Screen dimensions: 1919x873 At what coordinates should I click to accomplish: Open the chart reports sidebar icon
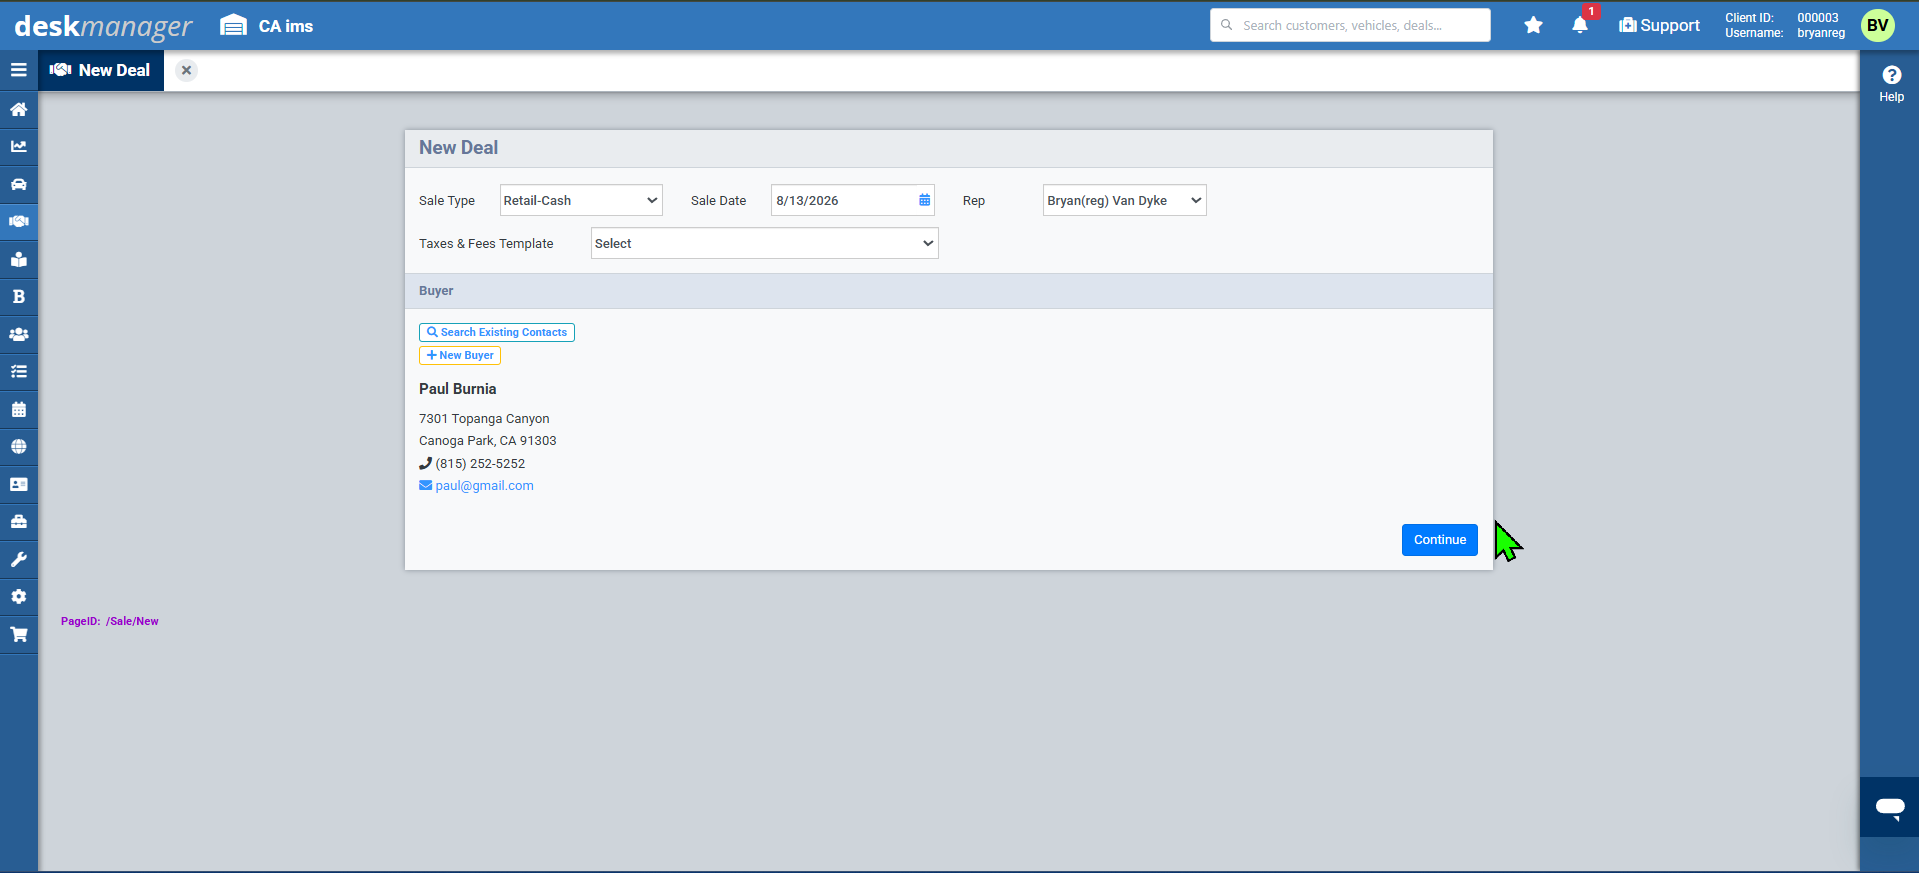pos(18,146)
